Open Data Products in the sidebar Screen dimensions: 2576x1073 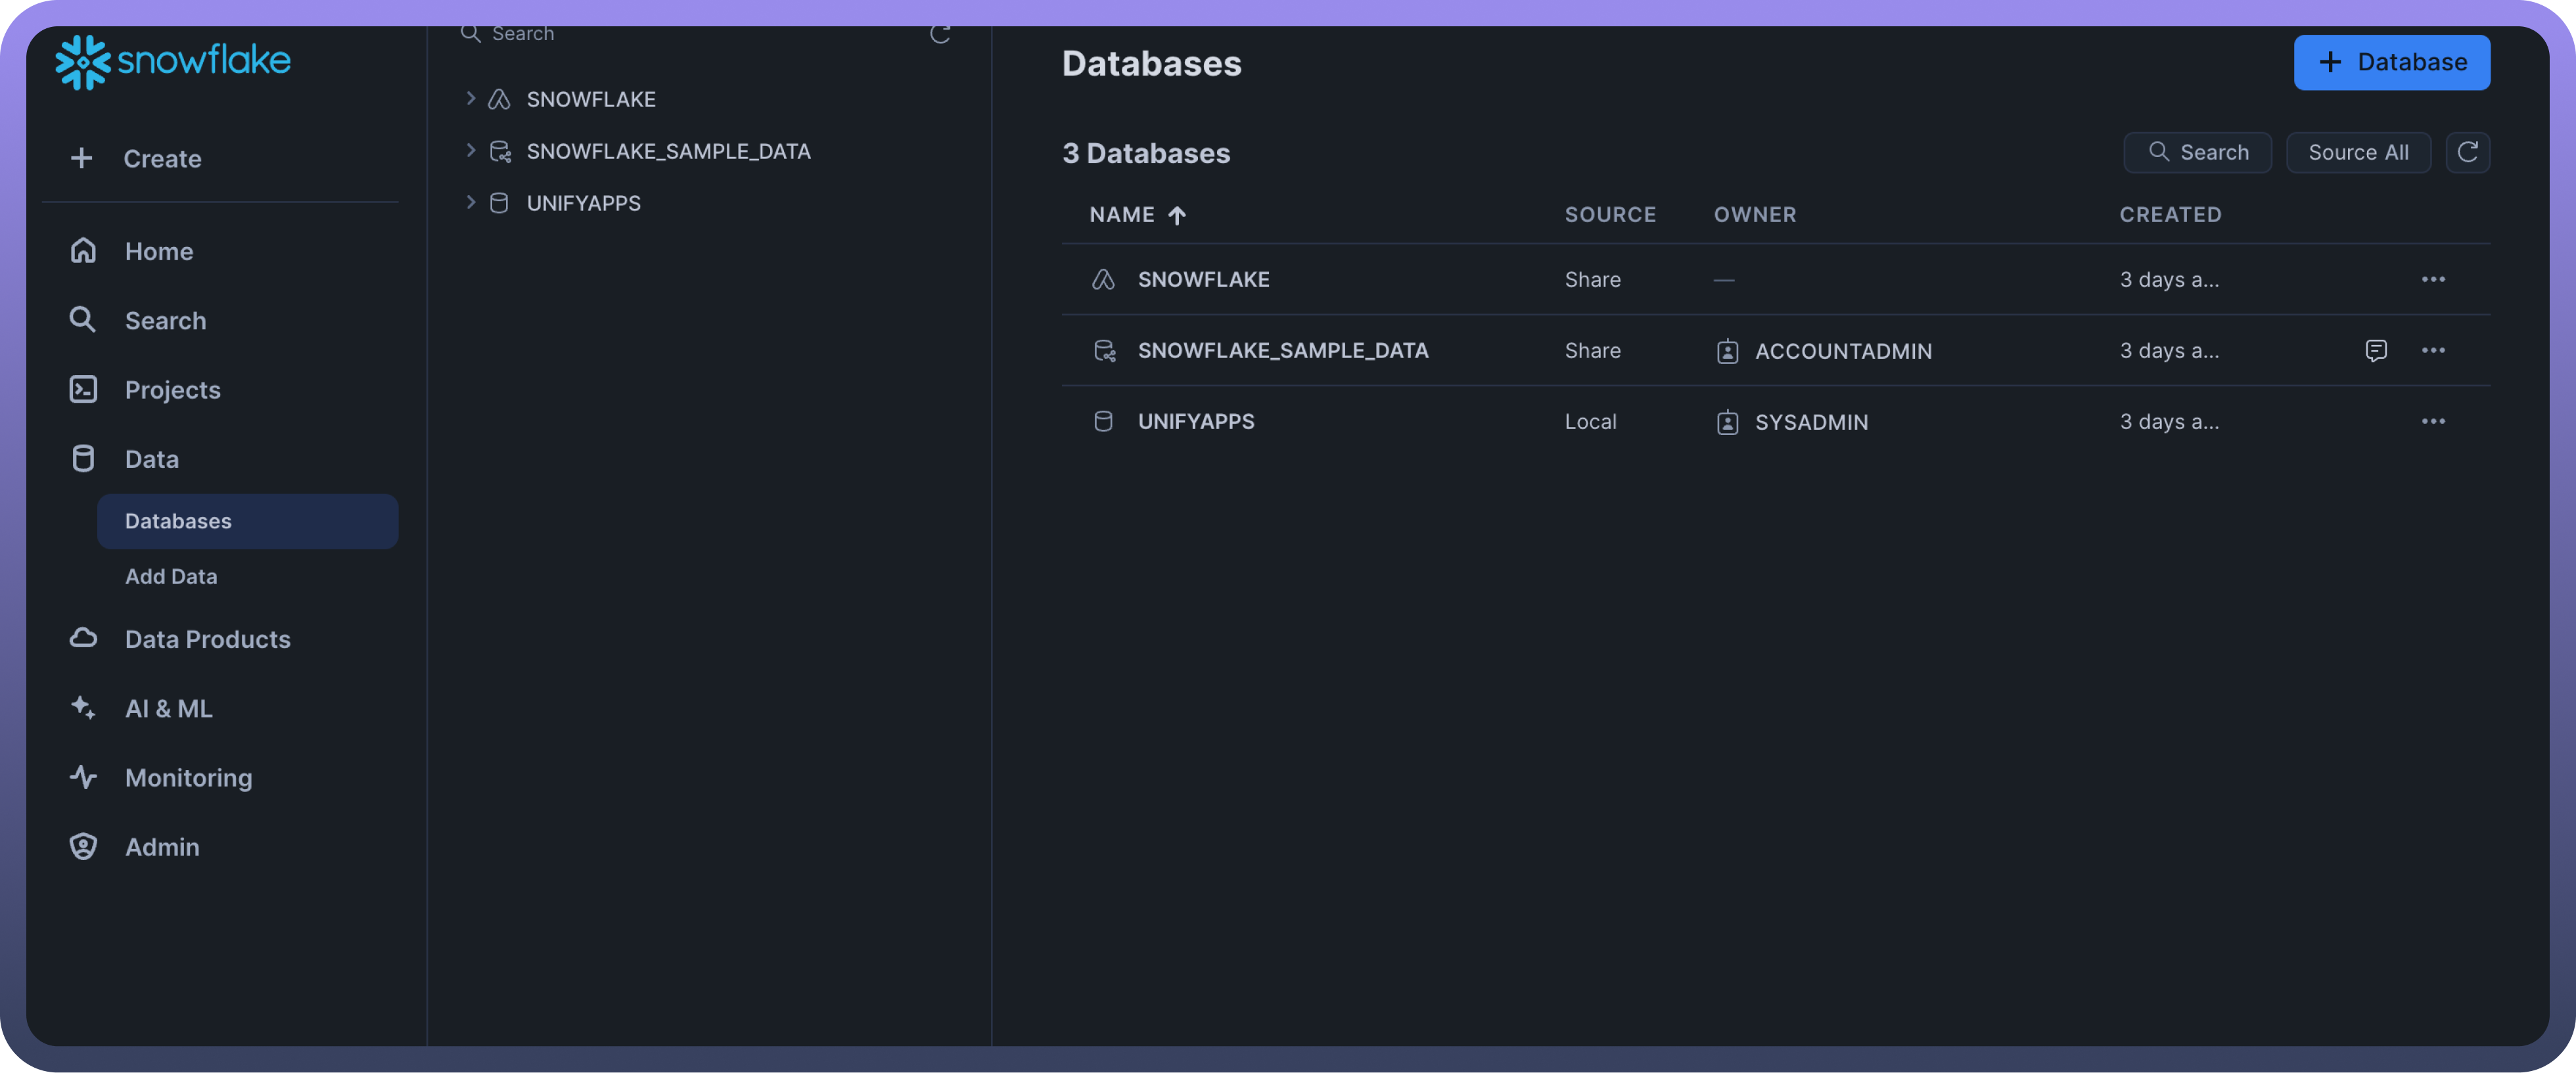(207, 639)
